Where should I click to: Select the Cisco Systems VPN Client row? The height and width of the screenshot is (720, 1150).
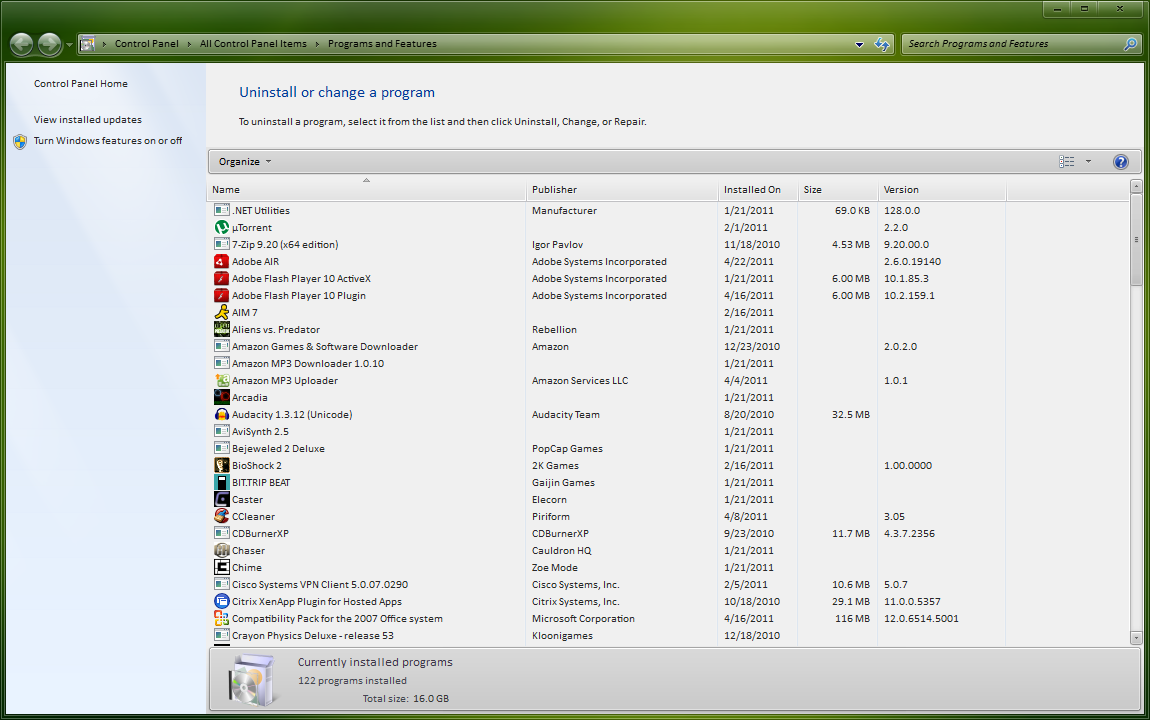[x=667, y=584]
